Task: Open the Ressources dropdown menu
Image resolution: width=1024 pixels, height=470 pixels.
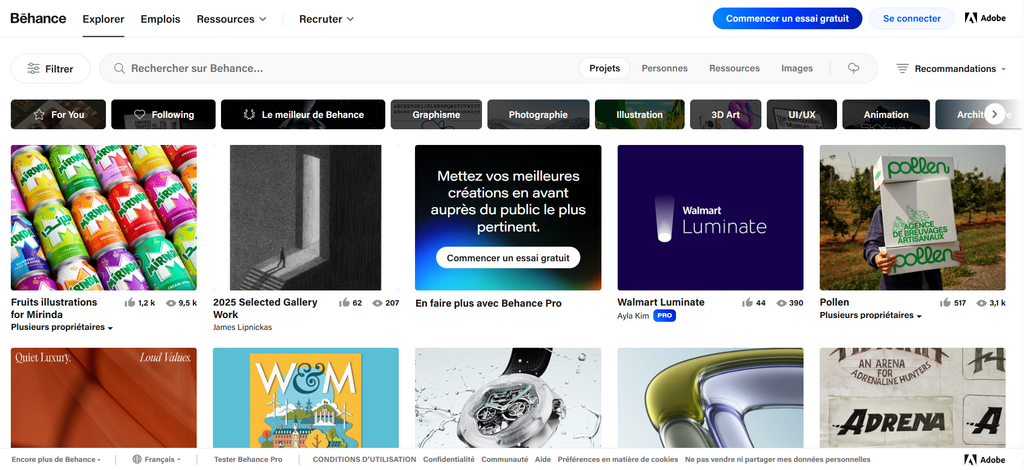Action: pyautogui.click(x=231, y=19)
